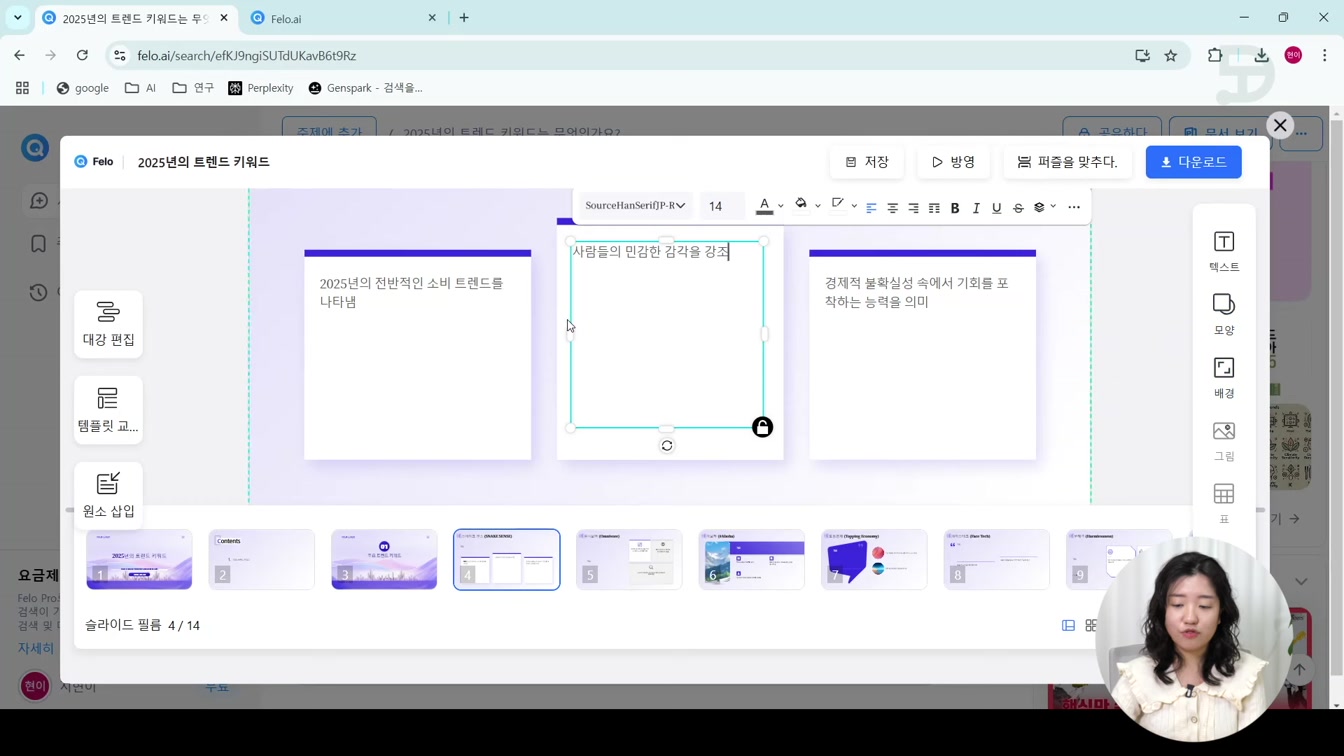Click the 경제적 불확실성 text card
Viewport: 1344px width, 756px height.
tap(923, 355)
